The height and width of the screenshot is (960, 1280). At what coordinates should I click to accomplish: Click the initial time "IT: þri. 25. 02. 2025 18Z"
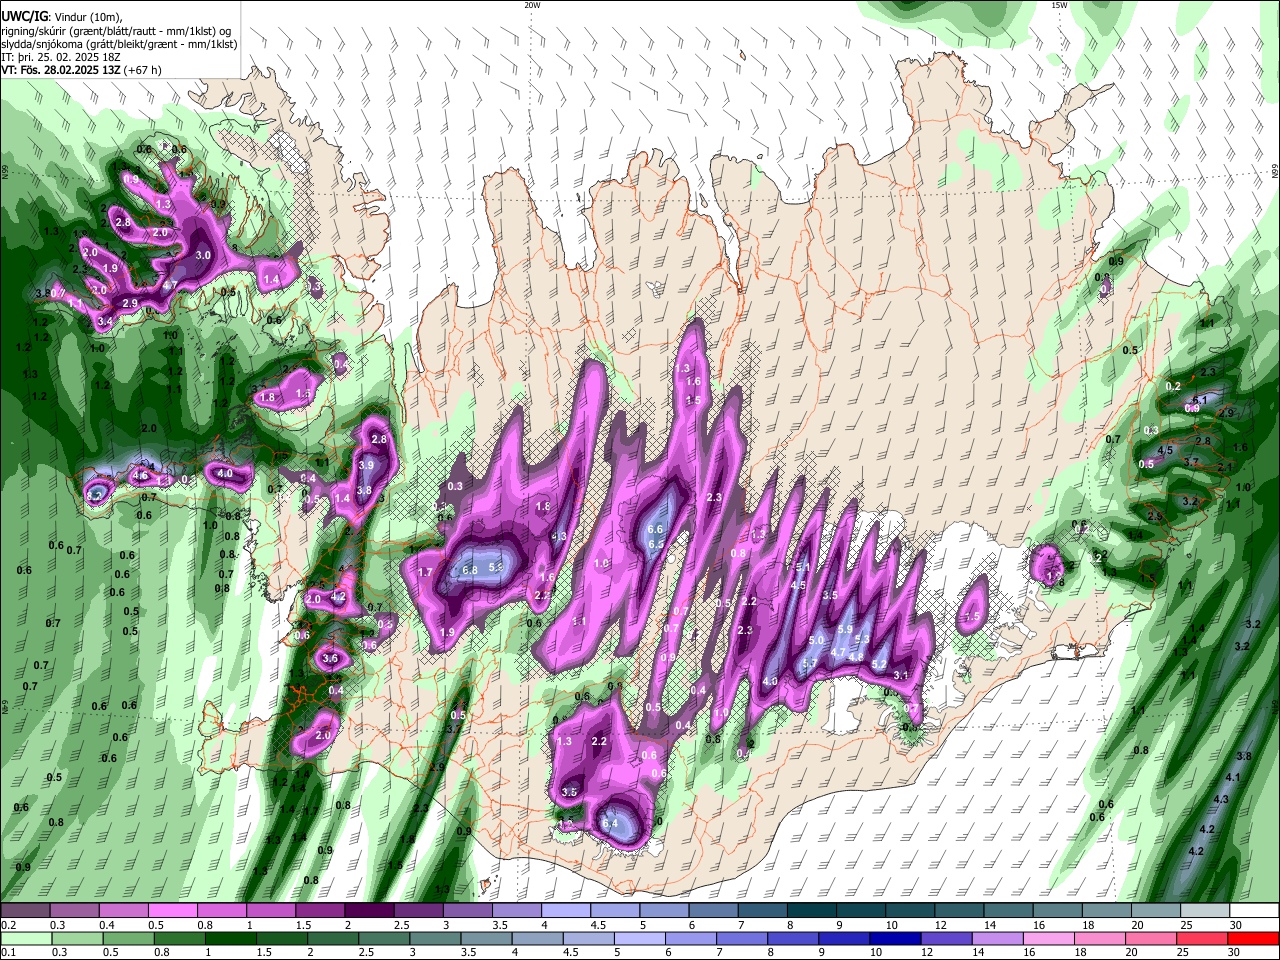tap(63, 57)
